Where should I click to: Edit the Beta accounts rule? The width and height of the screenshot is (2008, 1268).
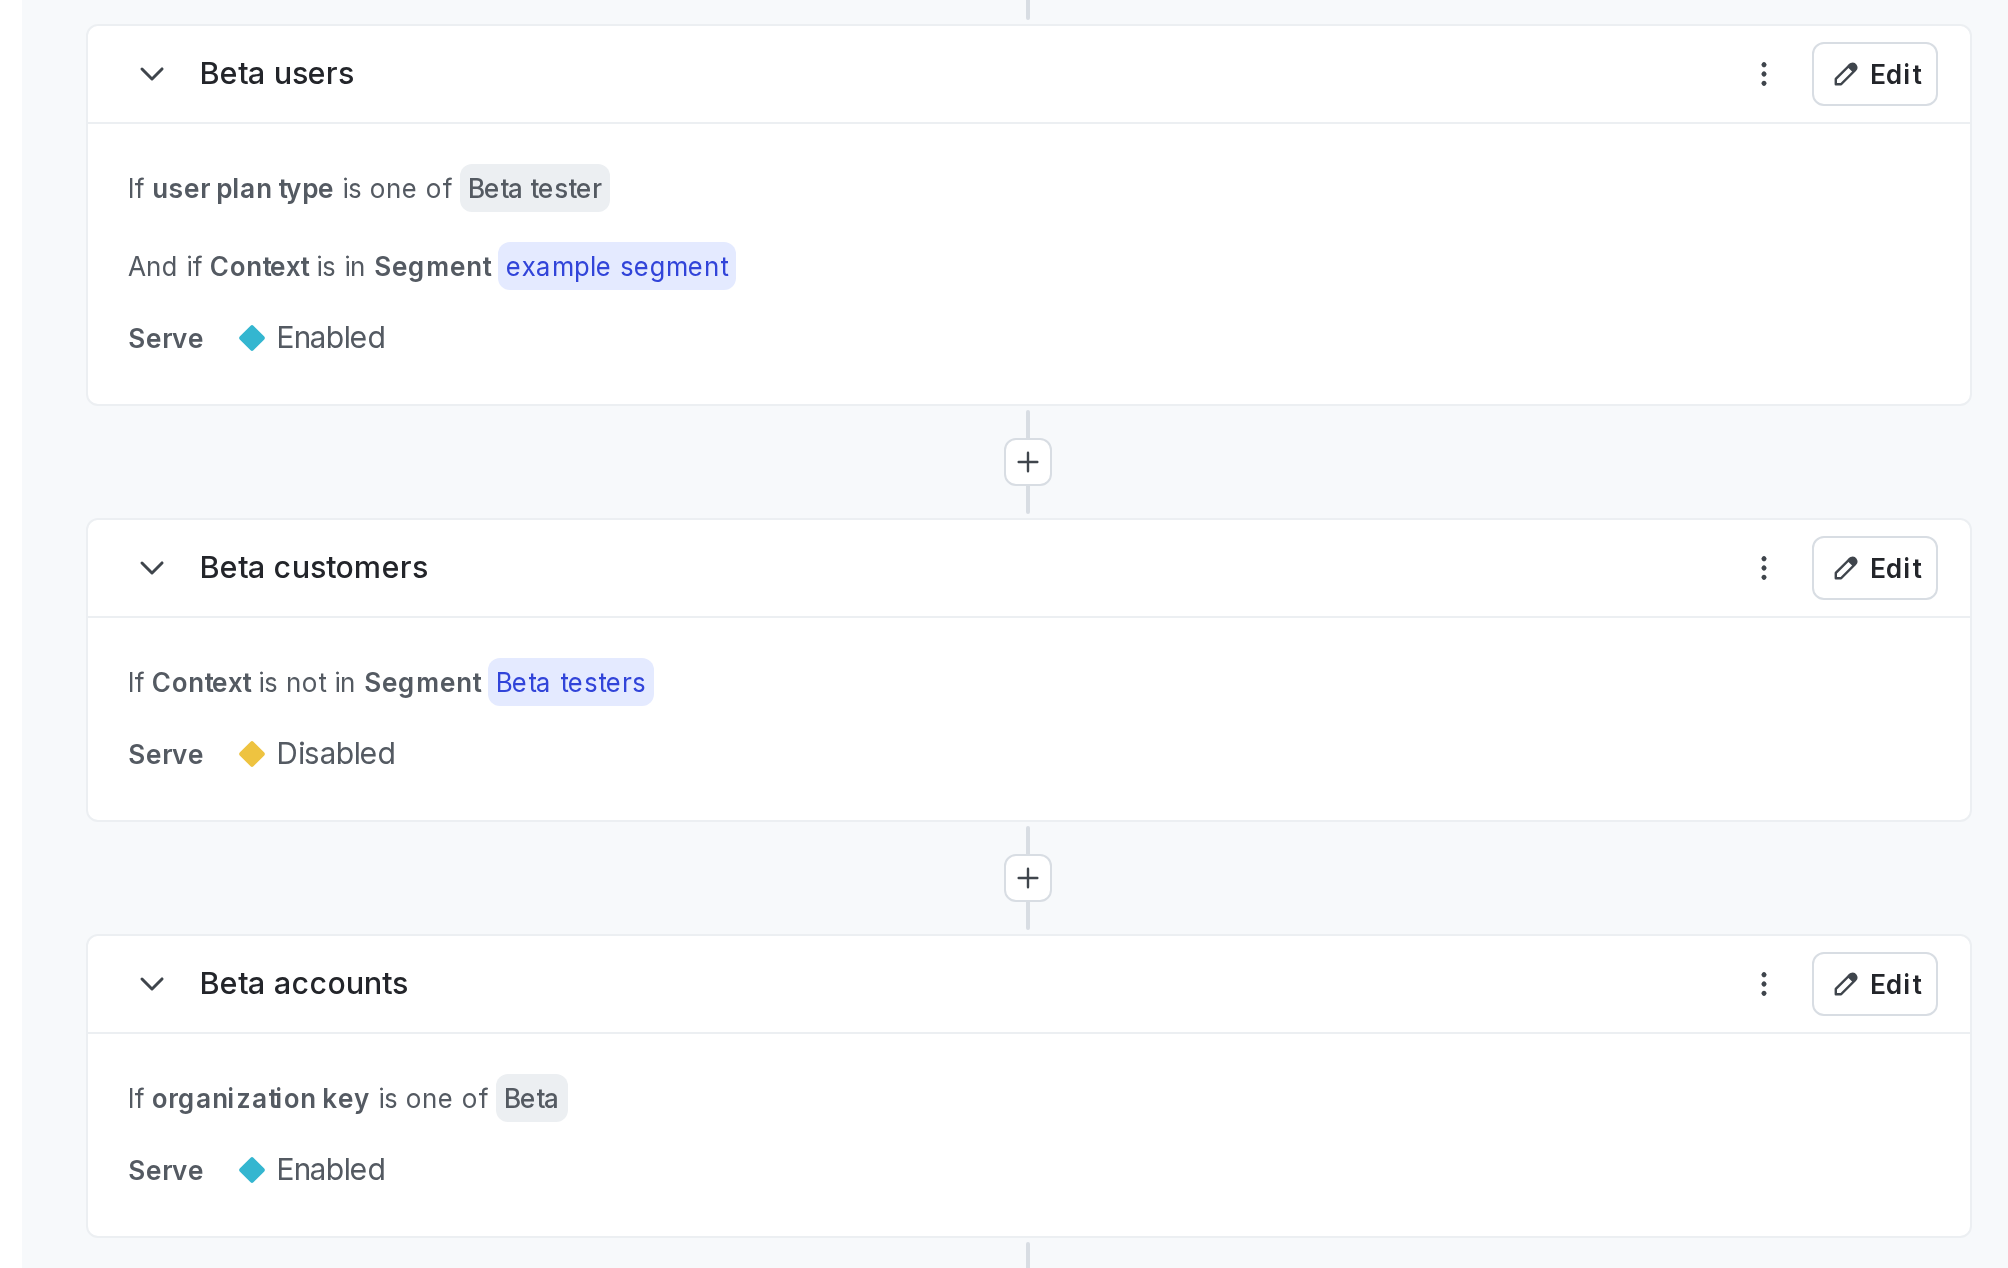click(1875, 984)
